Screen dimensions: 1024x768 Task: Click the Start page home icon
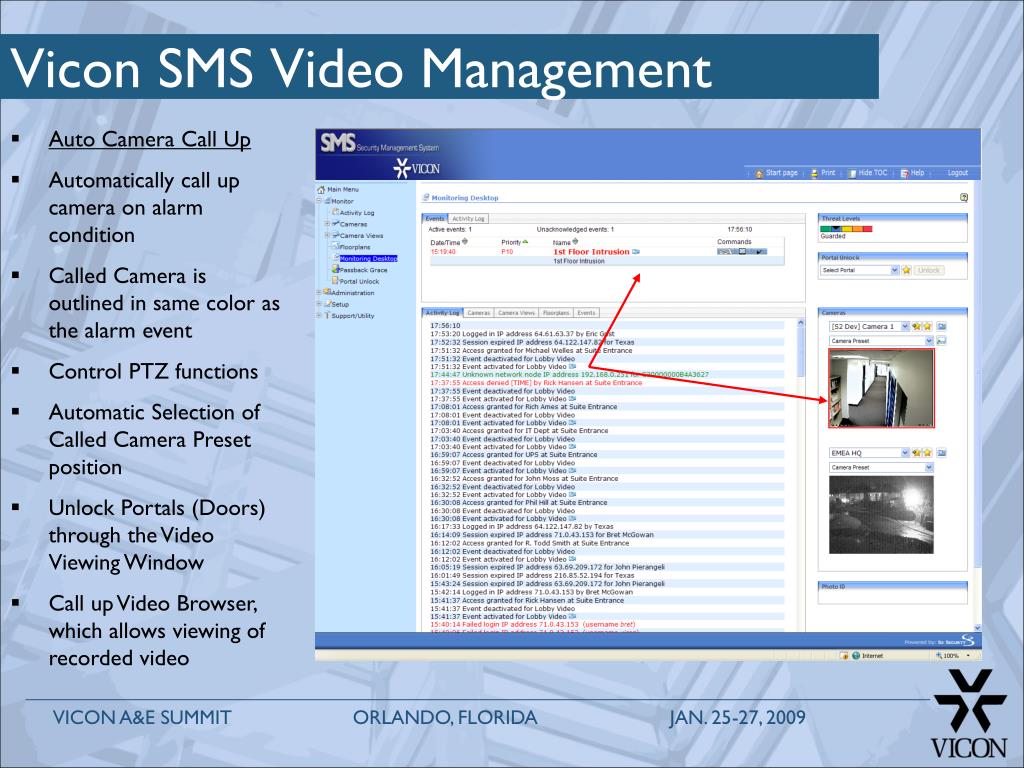point(759,173)
